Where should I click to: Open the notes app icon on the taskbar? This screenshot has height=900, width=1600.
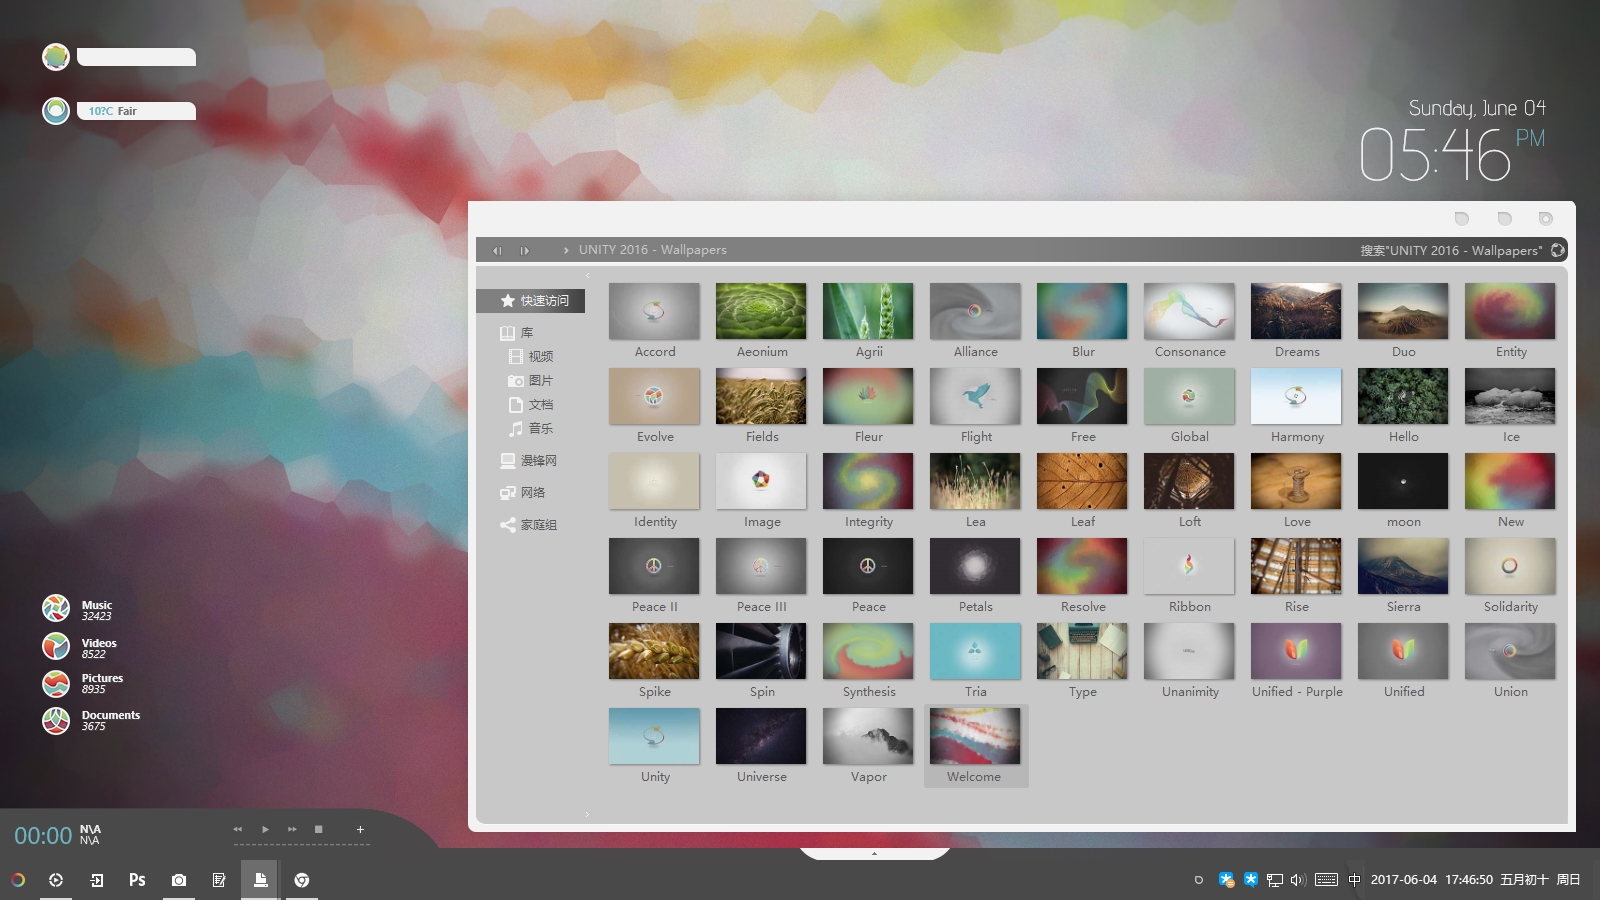pos(219,880)
